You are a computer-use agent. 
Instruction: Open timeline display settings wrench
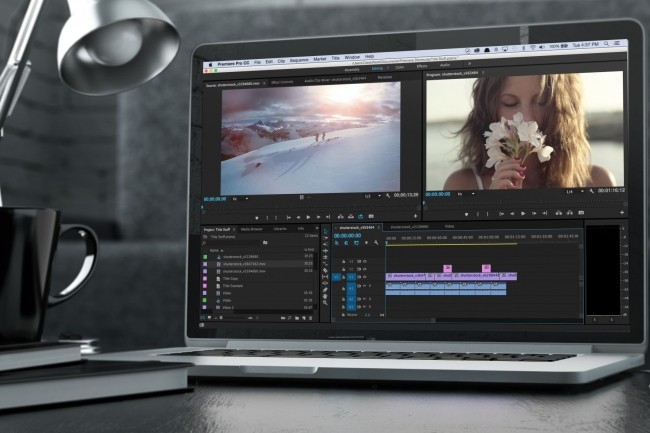(x=376, y=243)
